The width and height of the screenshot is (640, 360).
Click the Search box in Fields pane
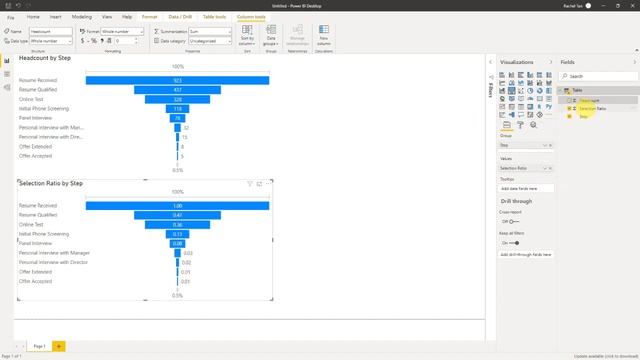pos(598,76)
